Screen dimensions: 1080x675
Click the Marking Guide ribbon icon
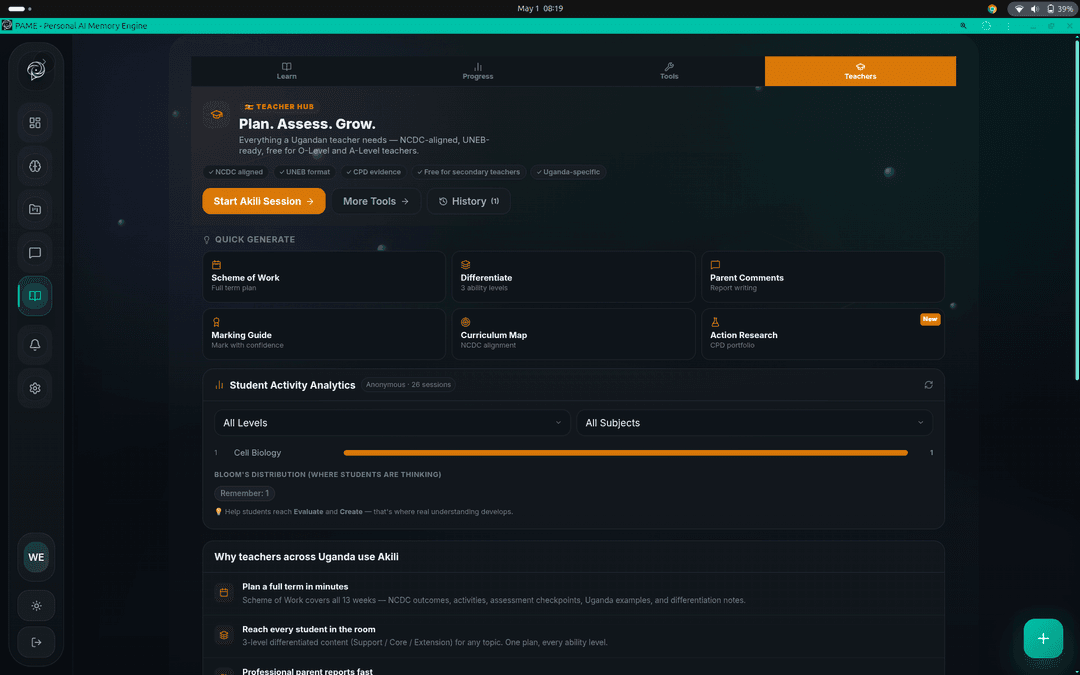216,322
